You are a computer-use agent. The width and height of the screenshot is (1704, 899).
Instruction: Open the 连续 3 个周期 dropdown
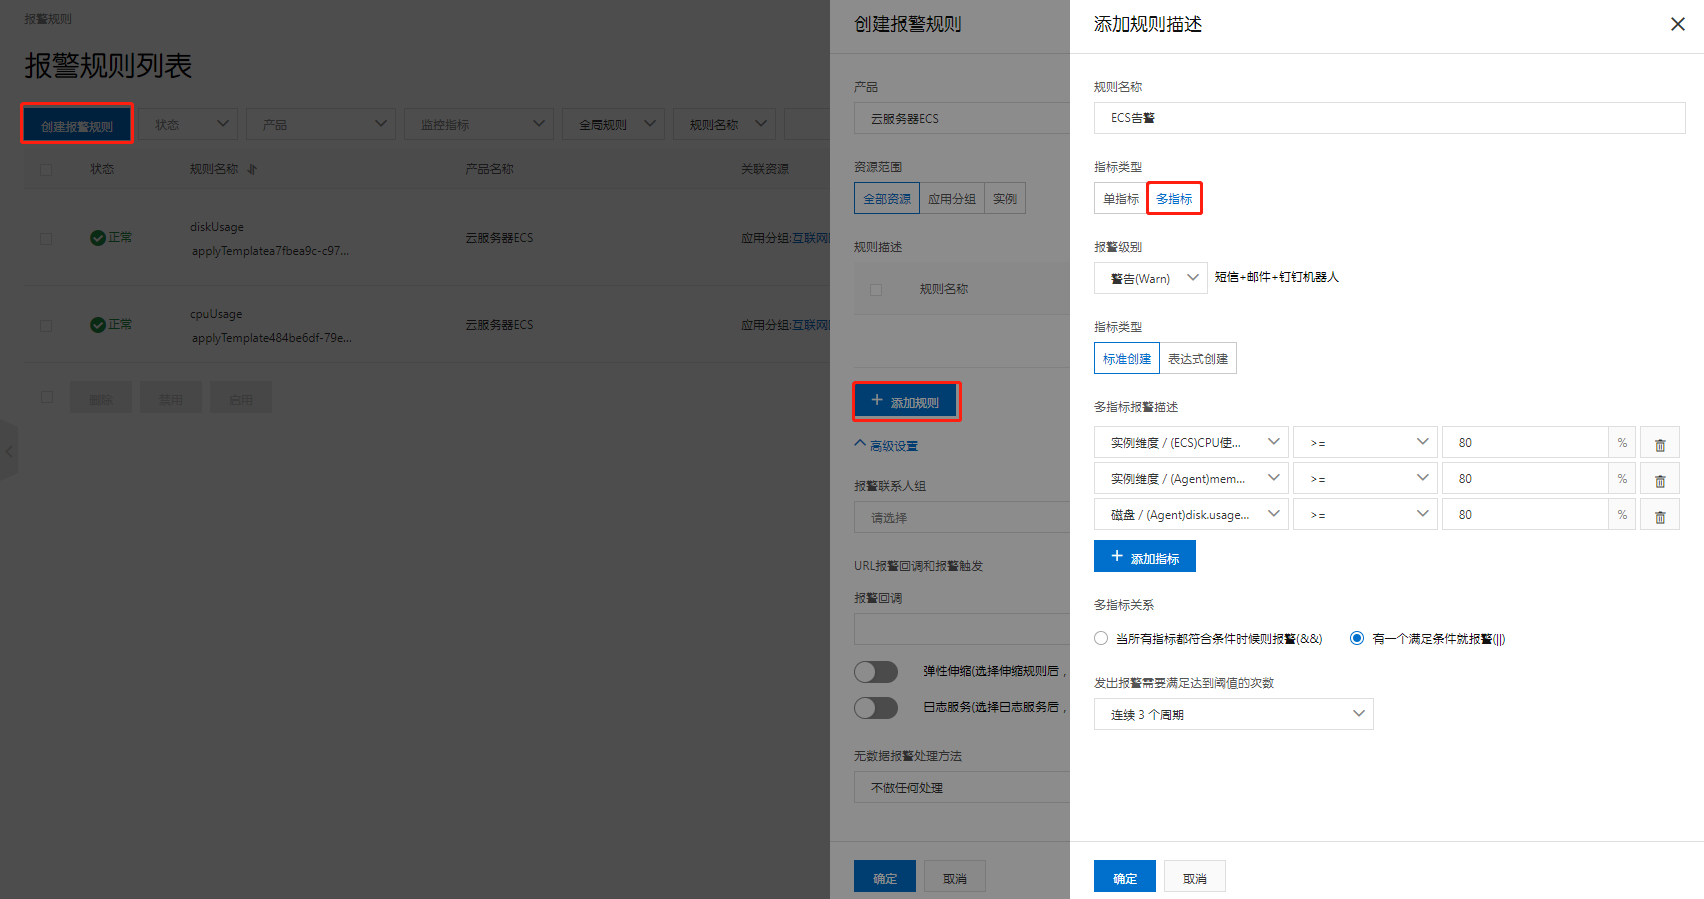pos(1233,714)
